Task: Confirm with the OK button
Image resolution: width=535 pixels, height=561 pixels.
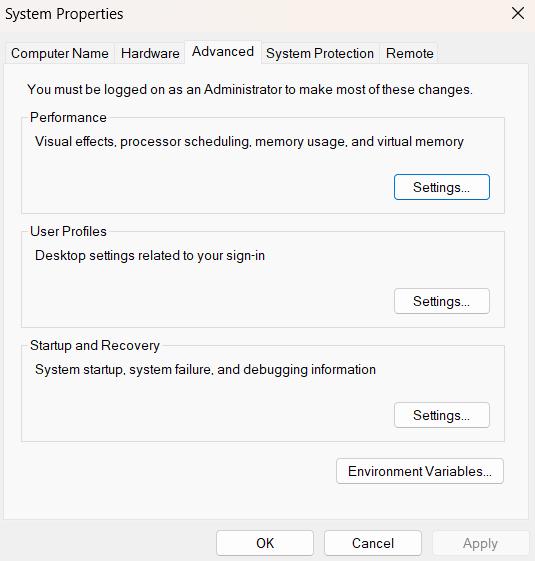Action: pyautogui.click(x=265, y=543)
